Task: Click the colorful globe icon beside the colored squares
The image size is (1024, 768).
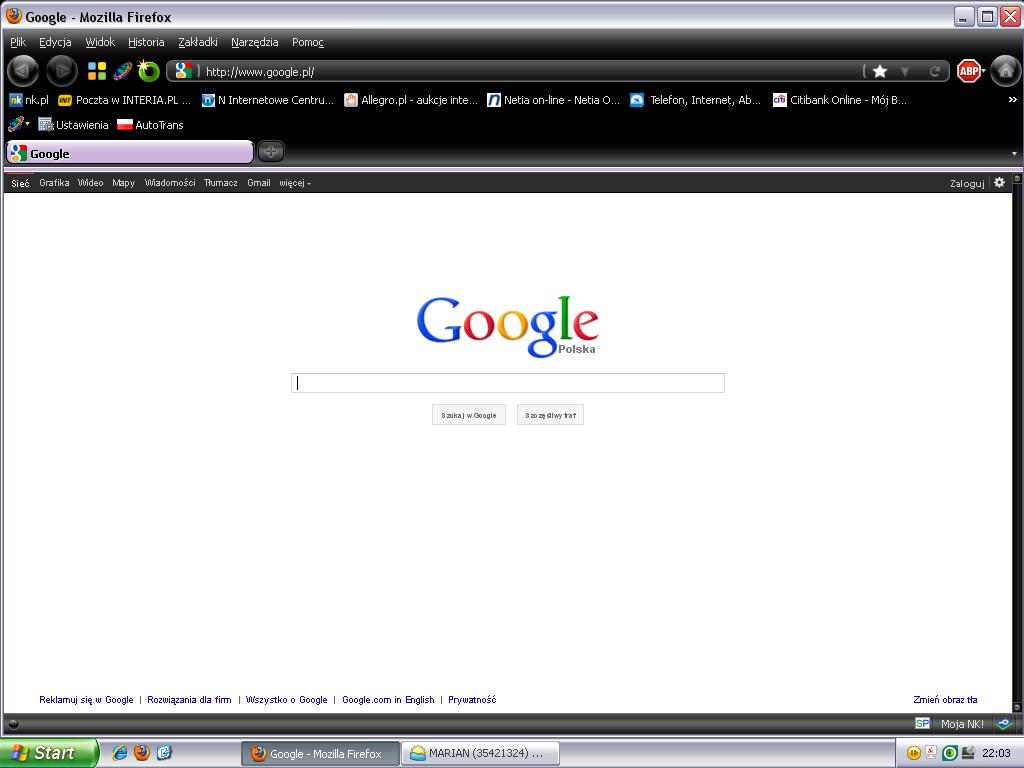Action: (x=122, y=71)
